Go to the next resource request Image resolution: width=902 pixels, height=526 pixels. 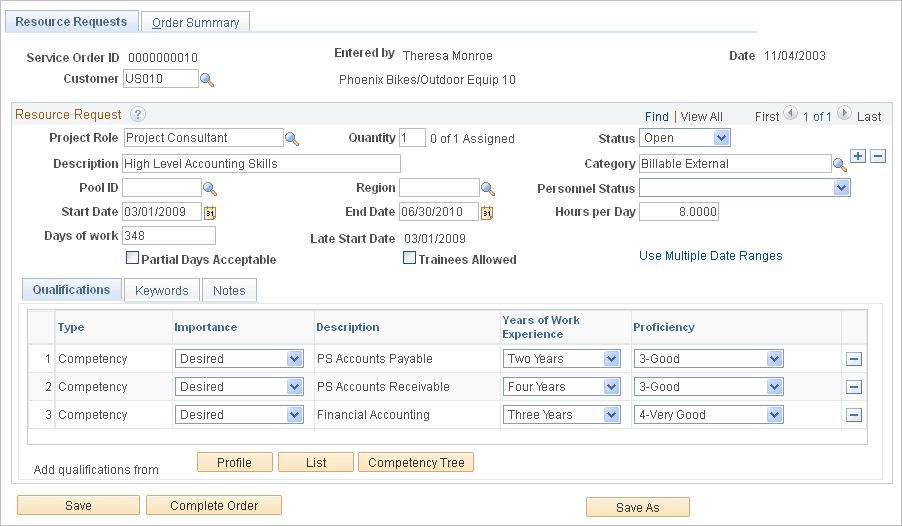pyautogui.click(x=844, y=116)
